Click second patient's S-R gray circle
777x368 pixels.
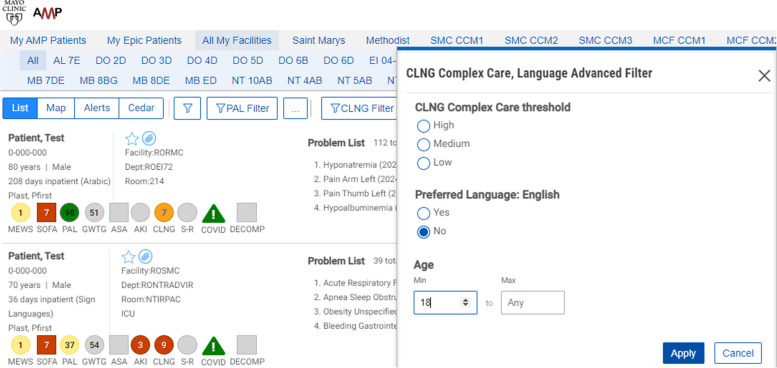coord(187,345)
